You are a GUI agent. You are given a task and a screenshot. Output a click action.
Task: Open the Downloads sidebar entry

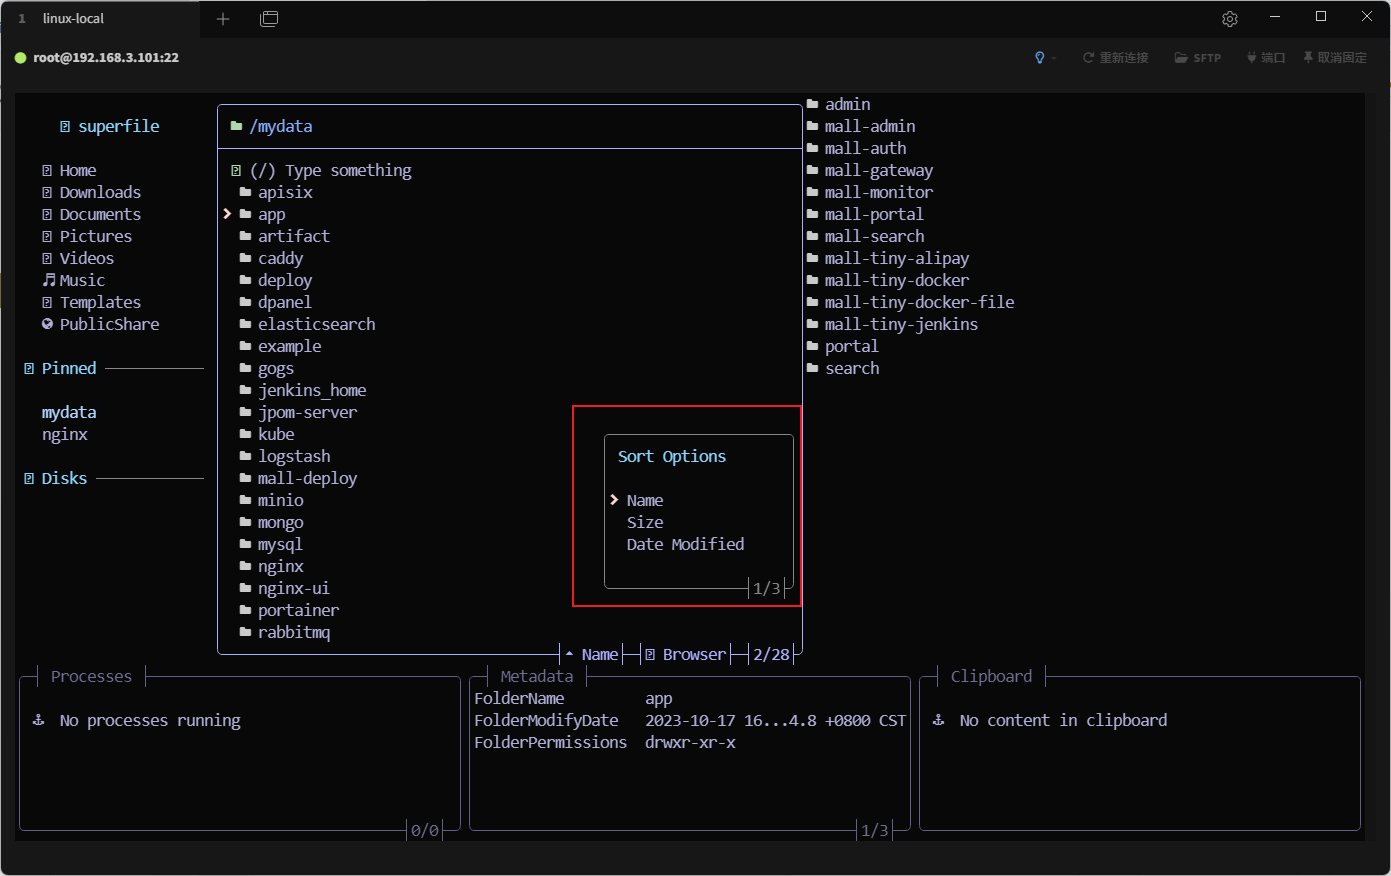tap(100, 192)
